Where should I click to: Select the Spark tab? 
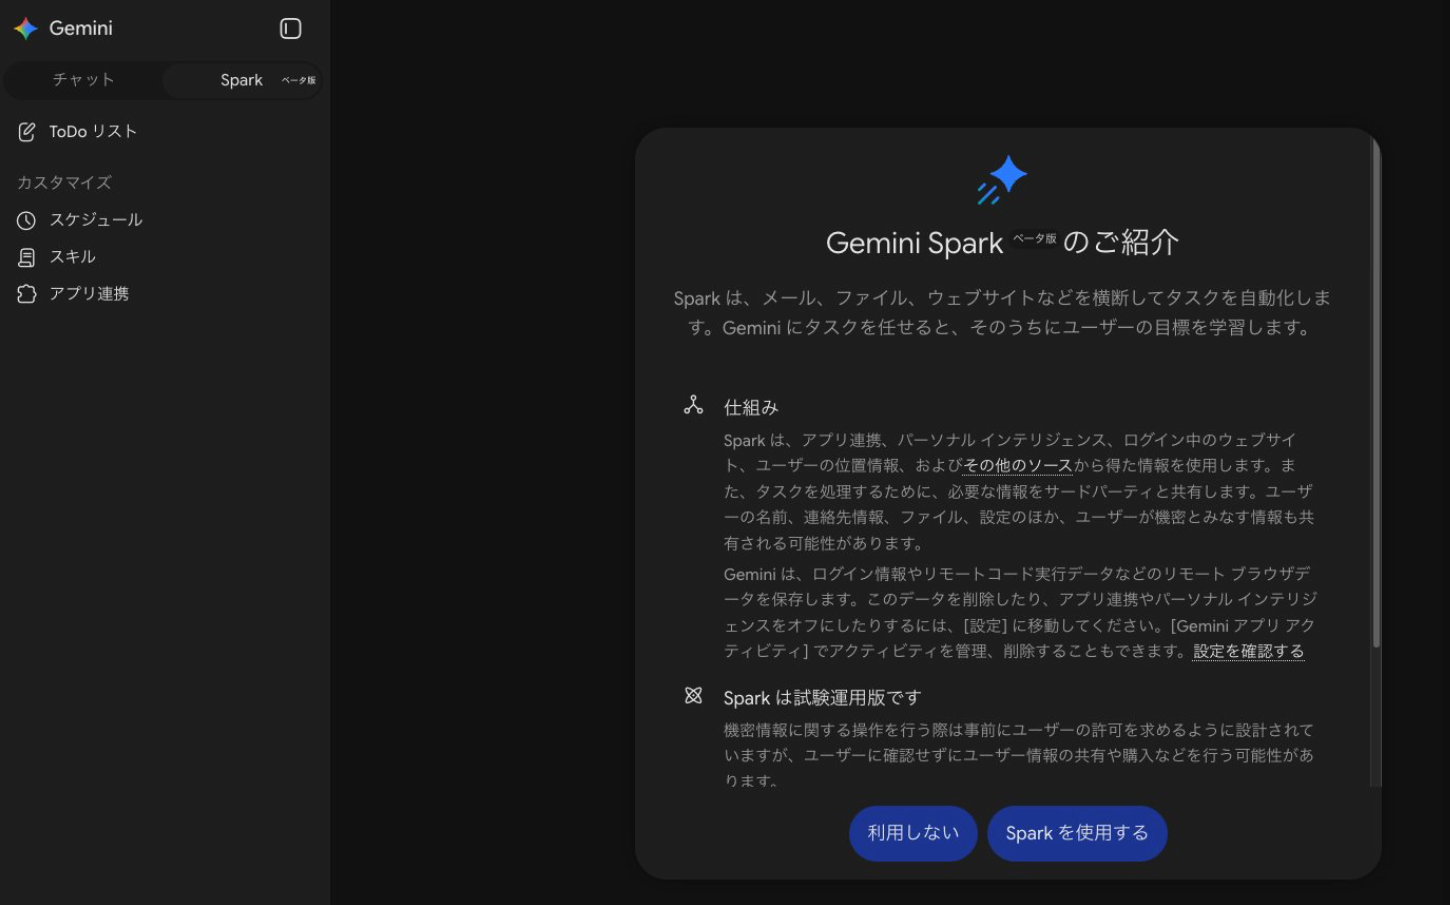click(243, 80)
